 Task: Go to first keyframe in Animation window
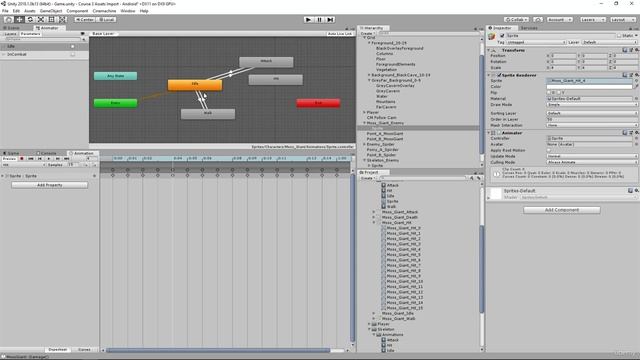click(31, 159)
